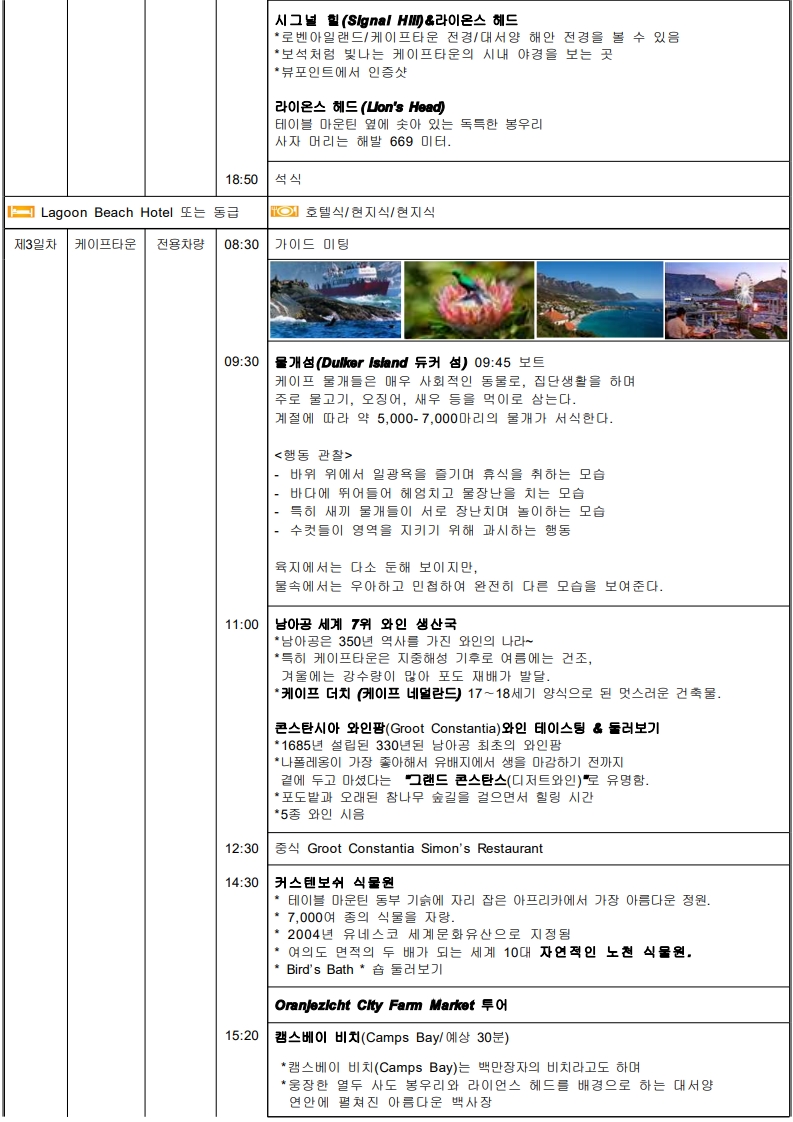Click the 케이프타운 city cell
793x1122 pixels.
pyautogui.click(x=106, y=244)
